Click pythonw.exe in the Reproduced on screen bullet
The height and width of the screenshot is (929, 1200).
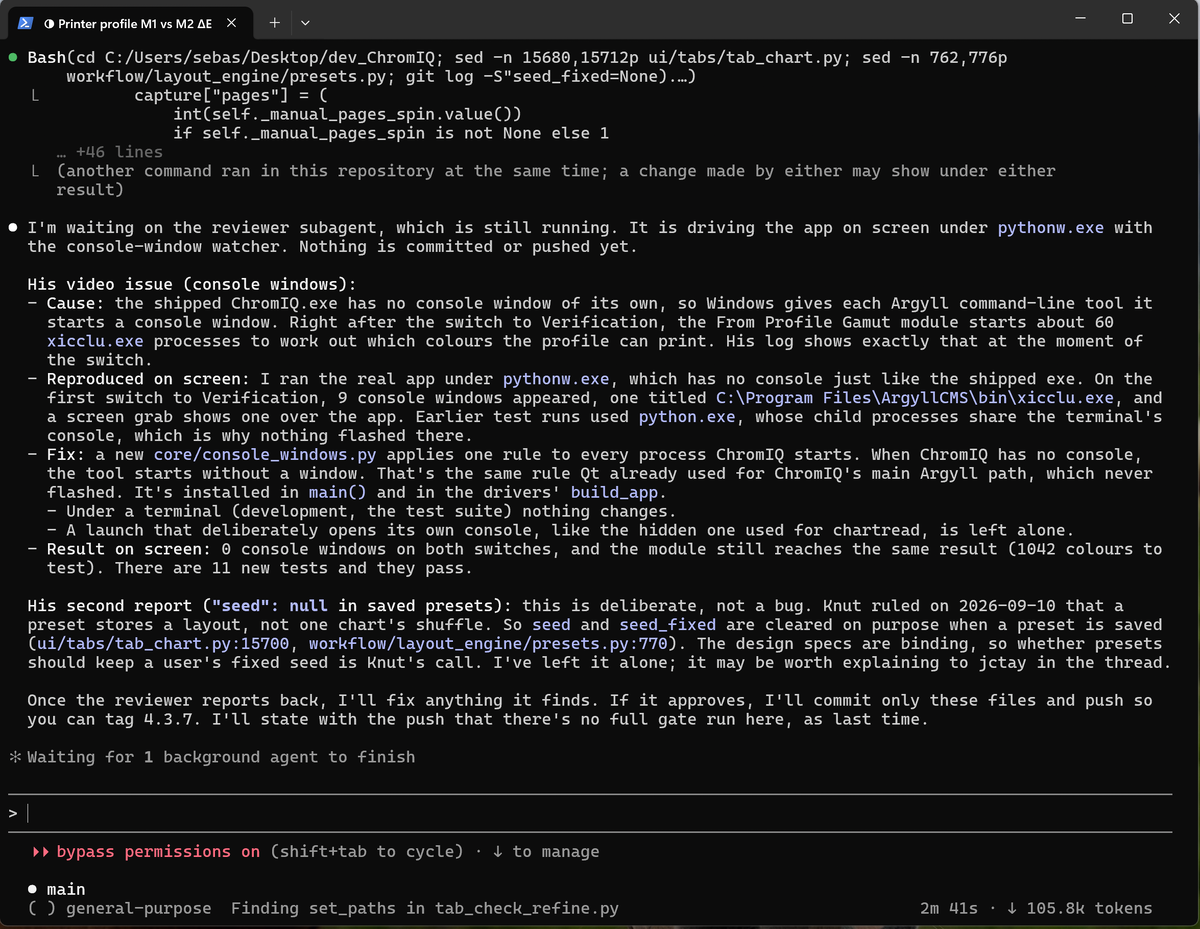pyautogui.click(x=555, y=378)
